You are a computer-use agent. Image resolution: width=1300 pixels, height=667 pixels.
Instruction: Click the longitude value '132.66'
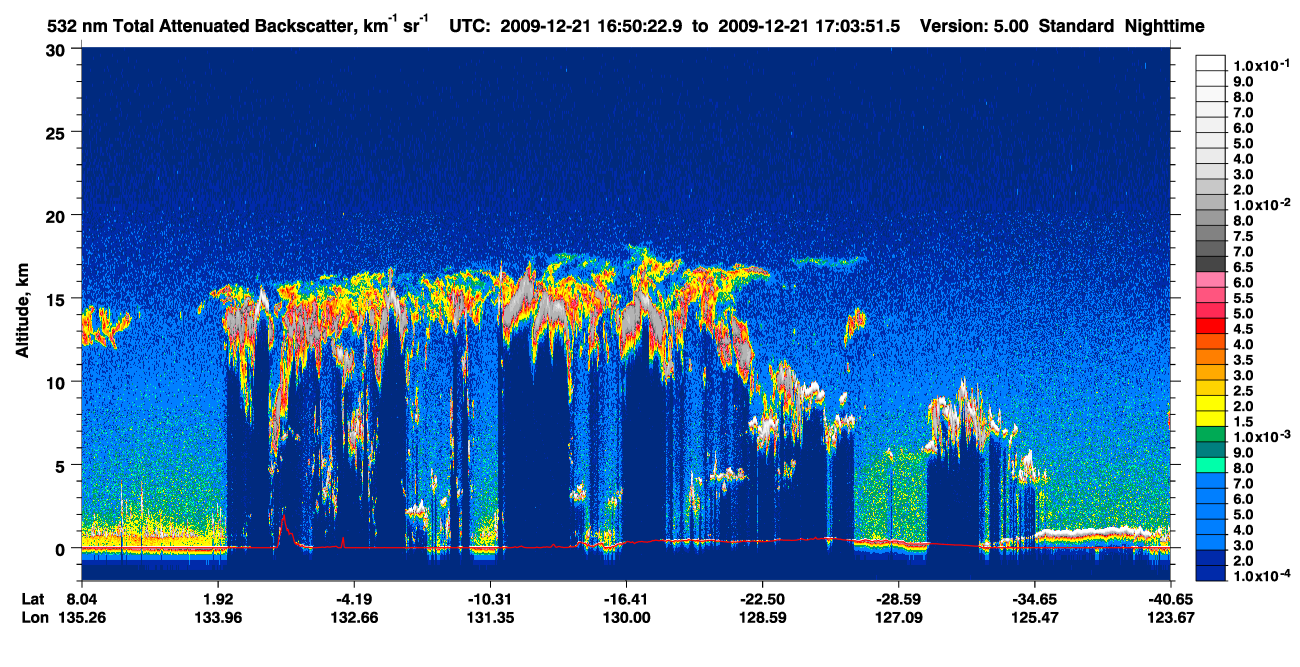(x=352, y=617)
